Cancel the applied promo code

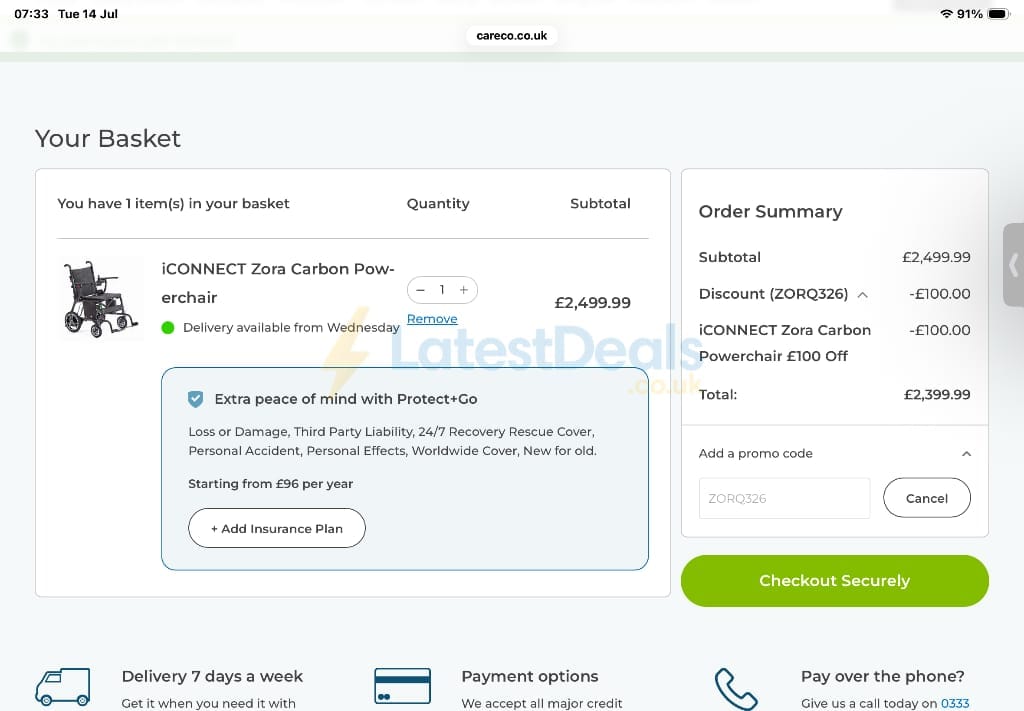tap(927, 498)
